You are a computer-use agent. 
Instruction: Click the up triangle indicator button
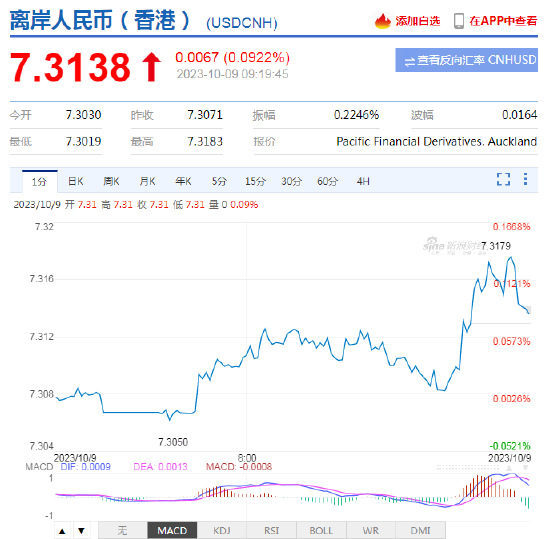tap(62, 531)
